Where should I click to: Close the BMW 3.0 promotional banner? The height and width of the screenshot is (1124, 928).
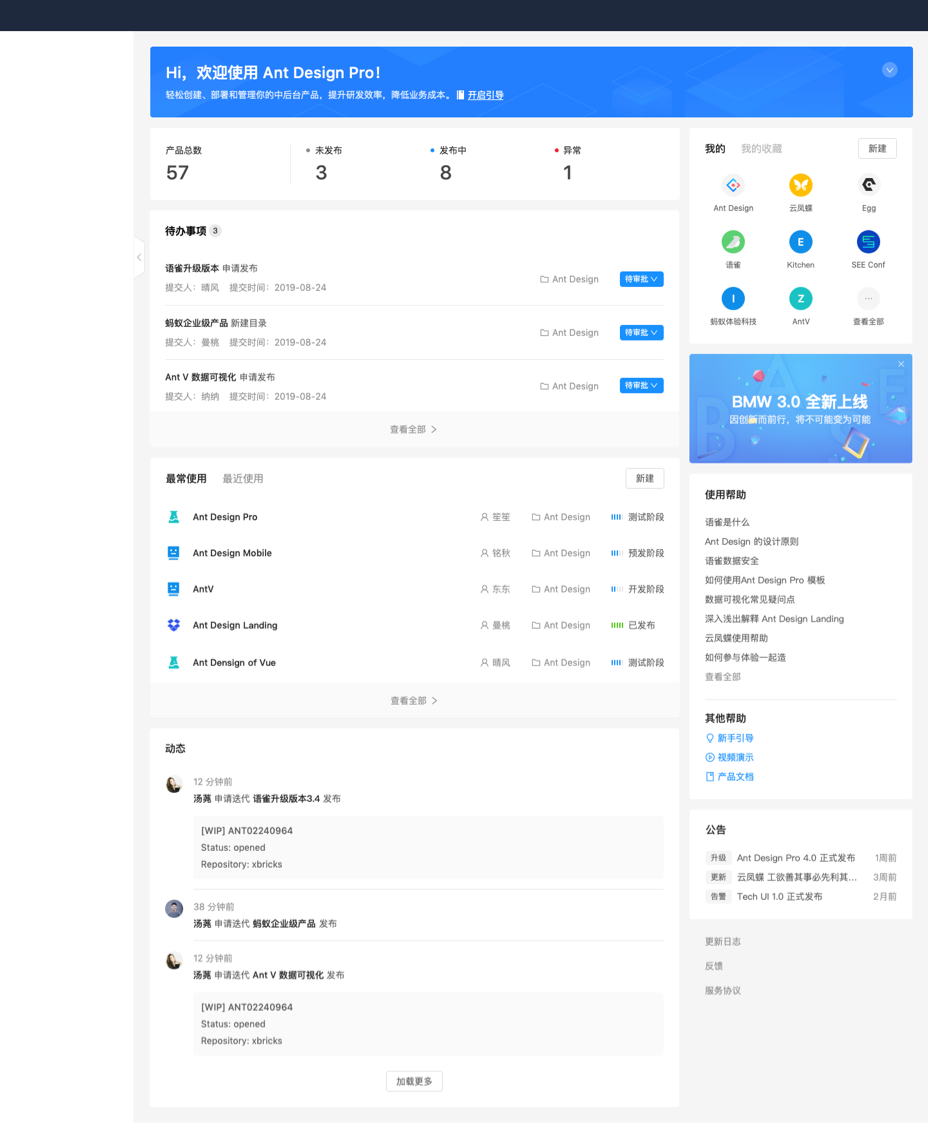tap(901, 364)
